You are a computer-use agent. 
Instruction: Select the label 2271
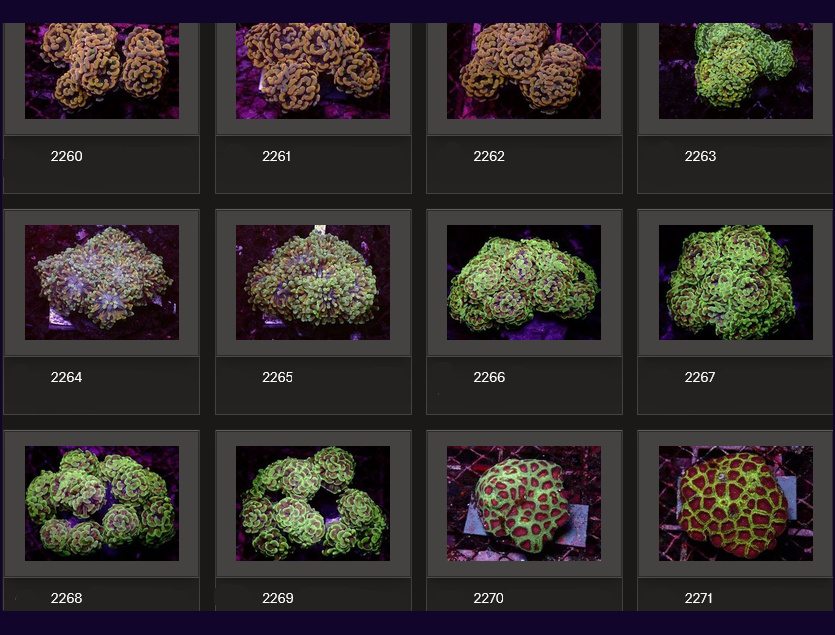[x=699, y=598]
